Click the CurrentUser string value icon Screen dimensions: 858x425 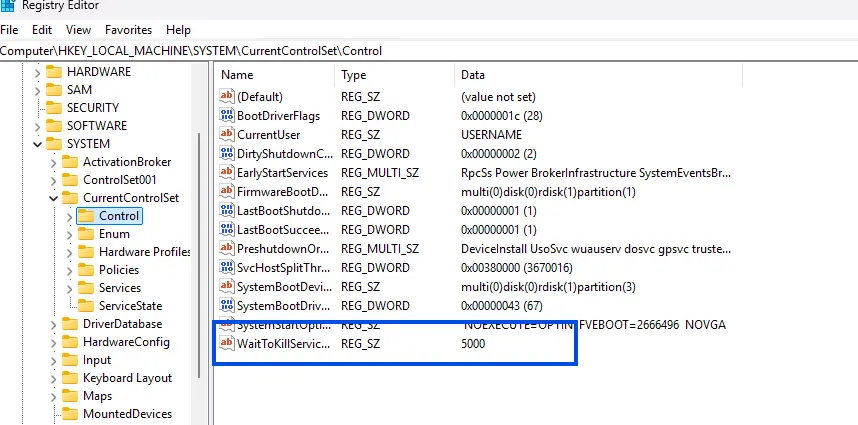pos(227,135)
